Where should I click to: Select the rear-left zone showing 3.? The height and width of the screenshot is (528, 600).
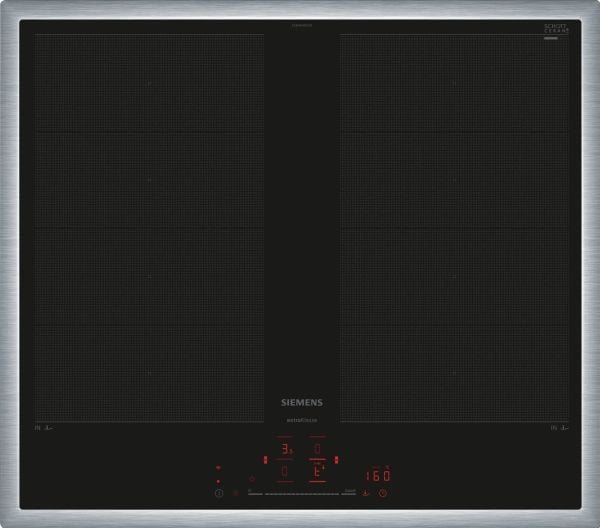click(x=285, y=449)
